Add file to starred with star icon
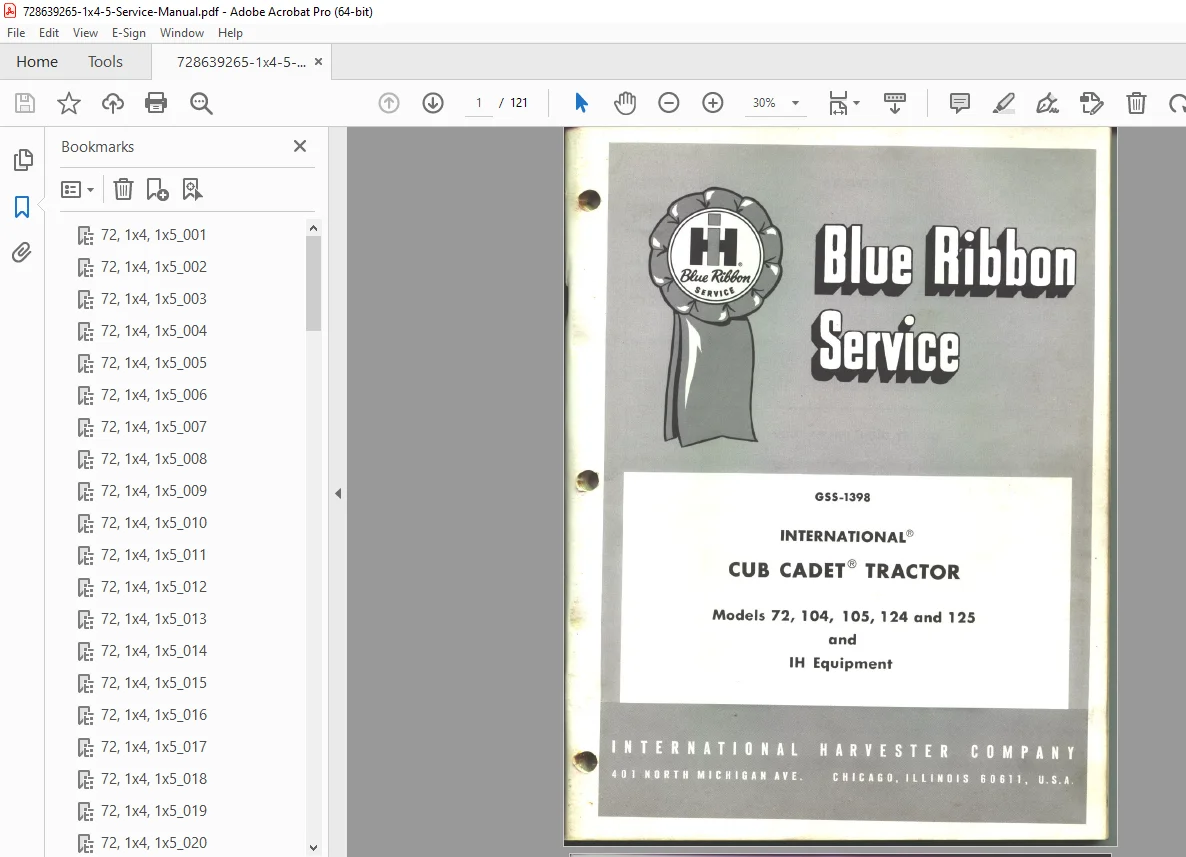 click(69, 103)
